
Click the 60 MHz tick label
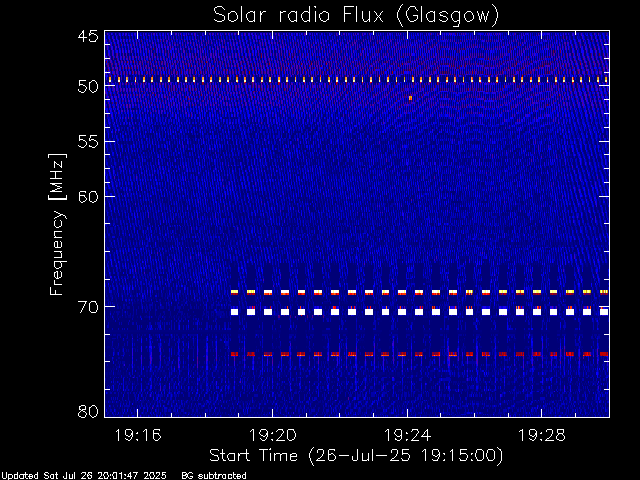point(88,196)
